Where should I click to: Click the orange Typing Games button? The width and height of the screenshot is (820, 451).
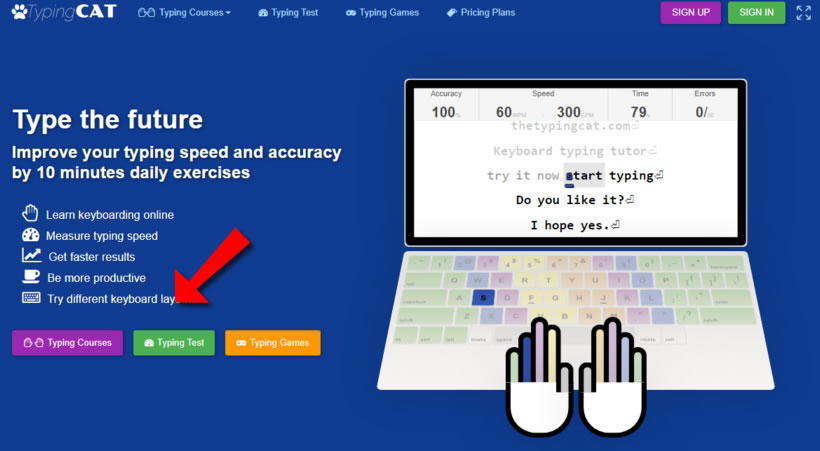click(272, 343)
